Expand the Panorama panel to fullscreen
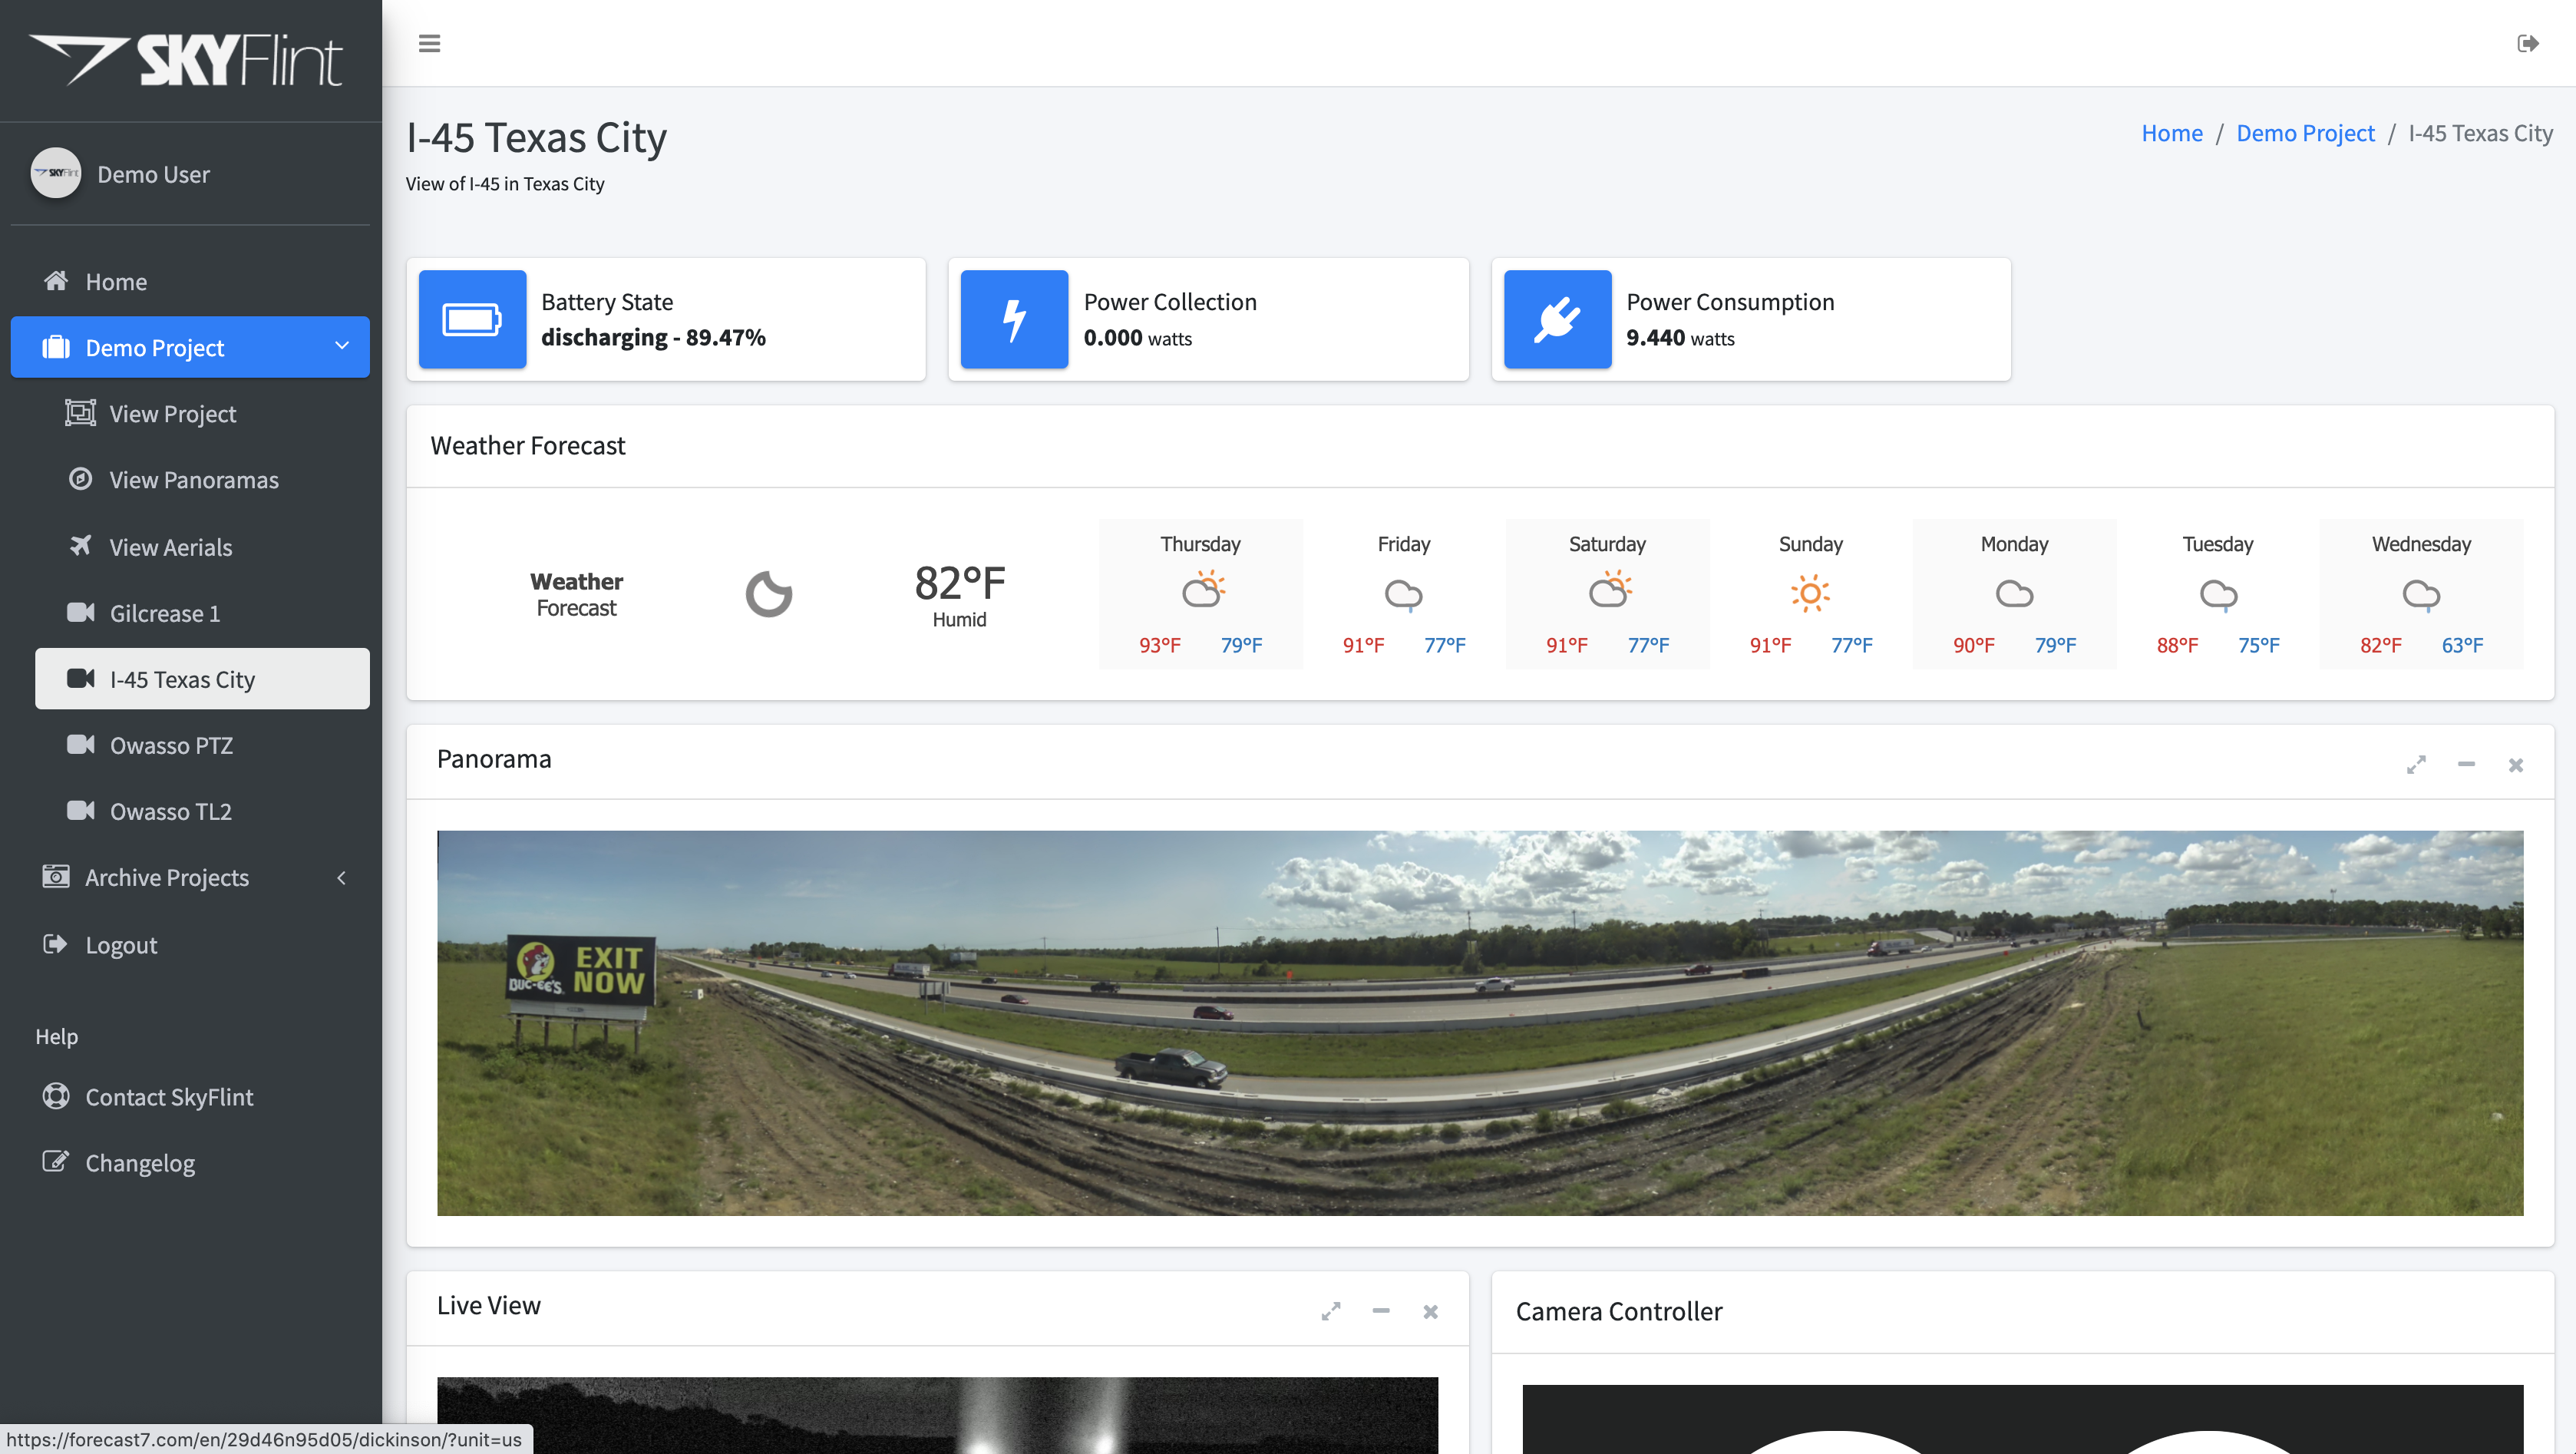 [2416, 764]
